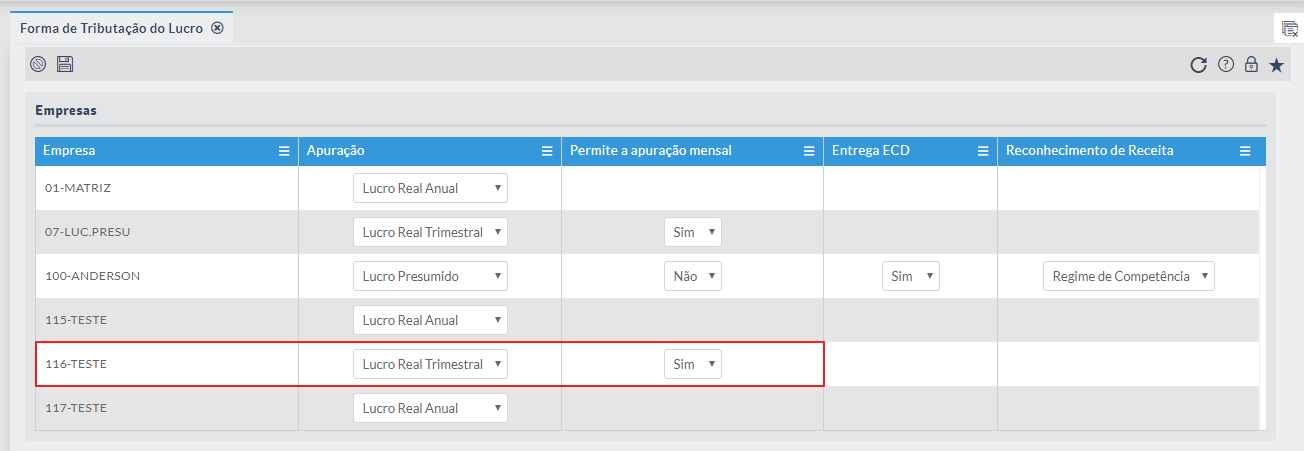Open help with the question mark icon
This screenshot has height=451, width=1304.
coord(1225,65)
